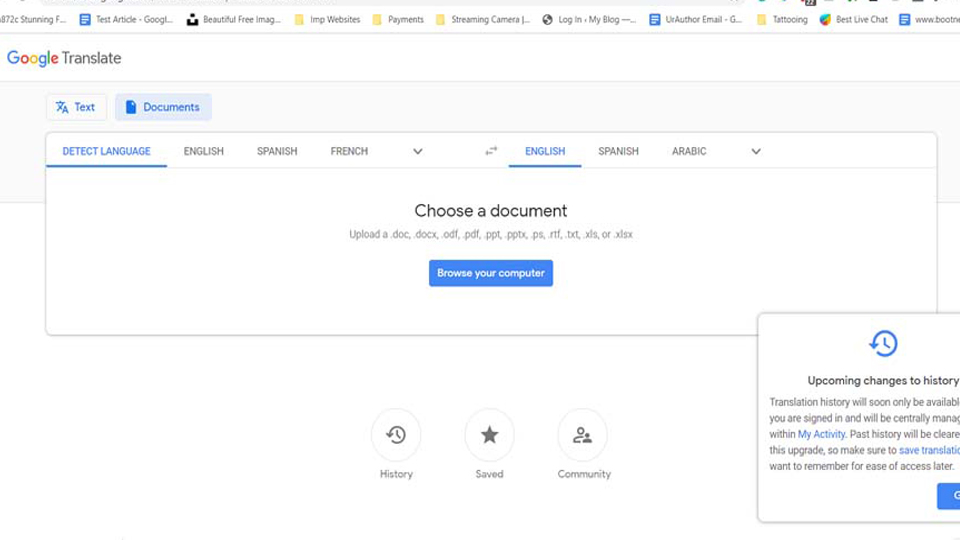Image resolution: width=960 pixels, height=540 pixels.
Task: Open Saved translations star
Action: point(489,435)
